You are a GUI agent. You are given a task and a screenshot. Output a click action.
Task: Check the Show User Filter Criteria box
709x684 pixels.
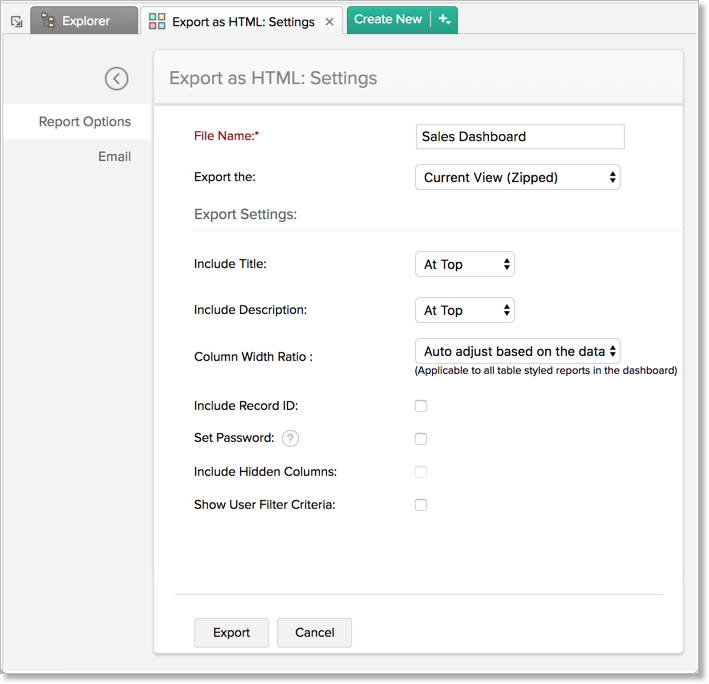[421, 505]
